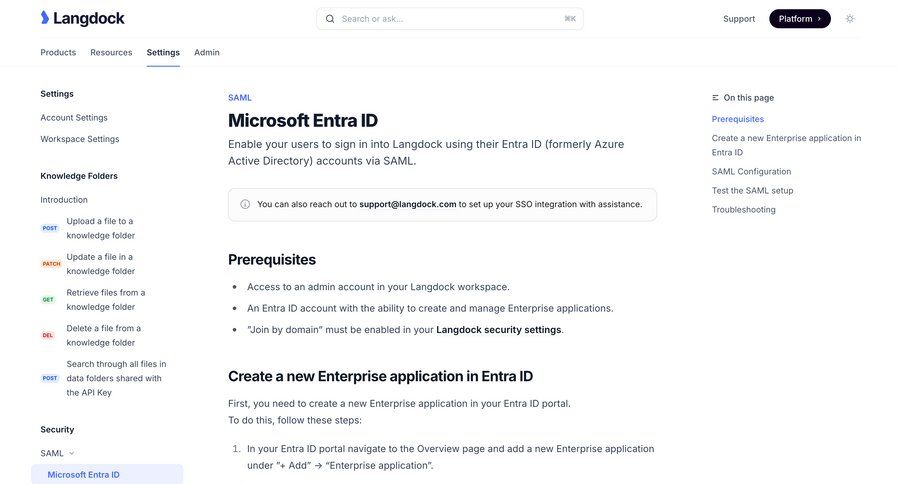Open Introduction under Knowledge Folders
The width and height of the screenshot is (900, 484).
[x=64, y=200]
